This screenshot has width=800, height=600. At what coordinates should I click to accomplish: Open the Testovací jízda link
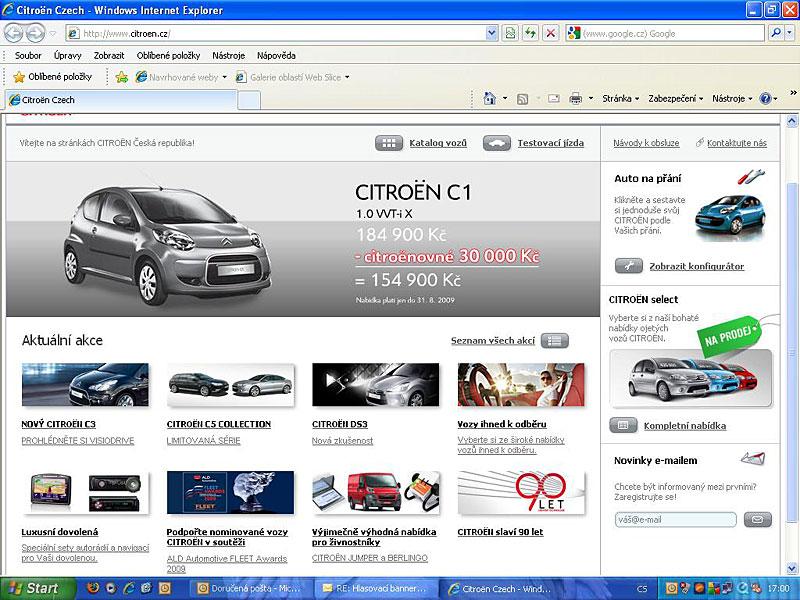tap(551, 143)
